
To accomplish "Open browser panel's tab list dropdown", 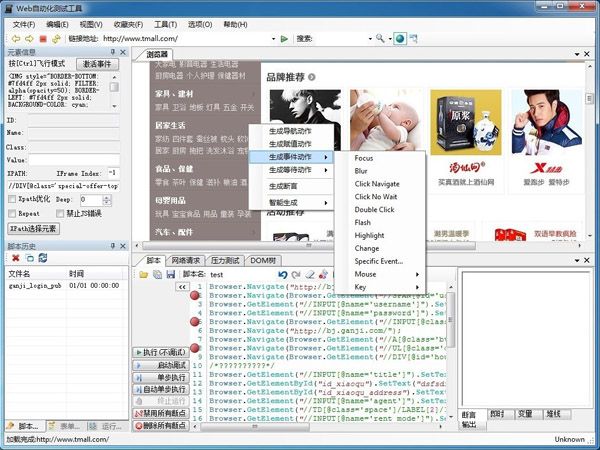I will coord(577,54).
